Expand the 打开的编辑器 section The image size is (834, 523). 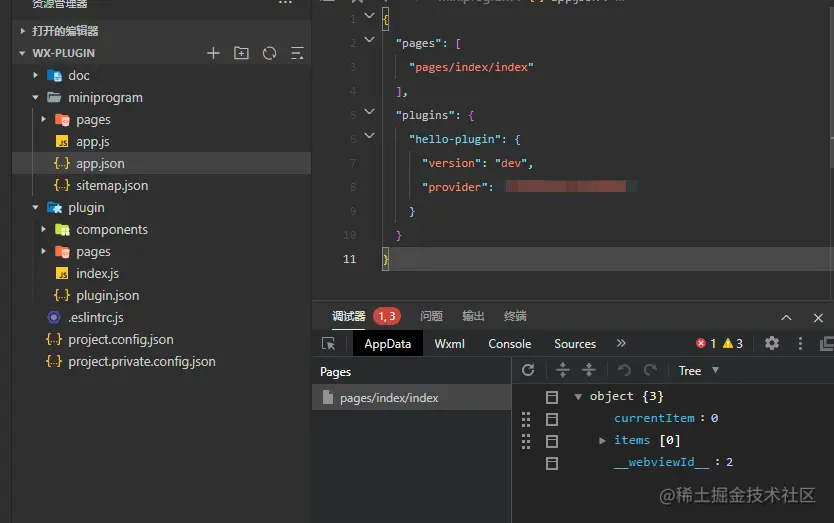click(22, 31)
